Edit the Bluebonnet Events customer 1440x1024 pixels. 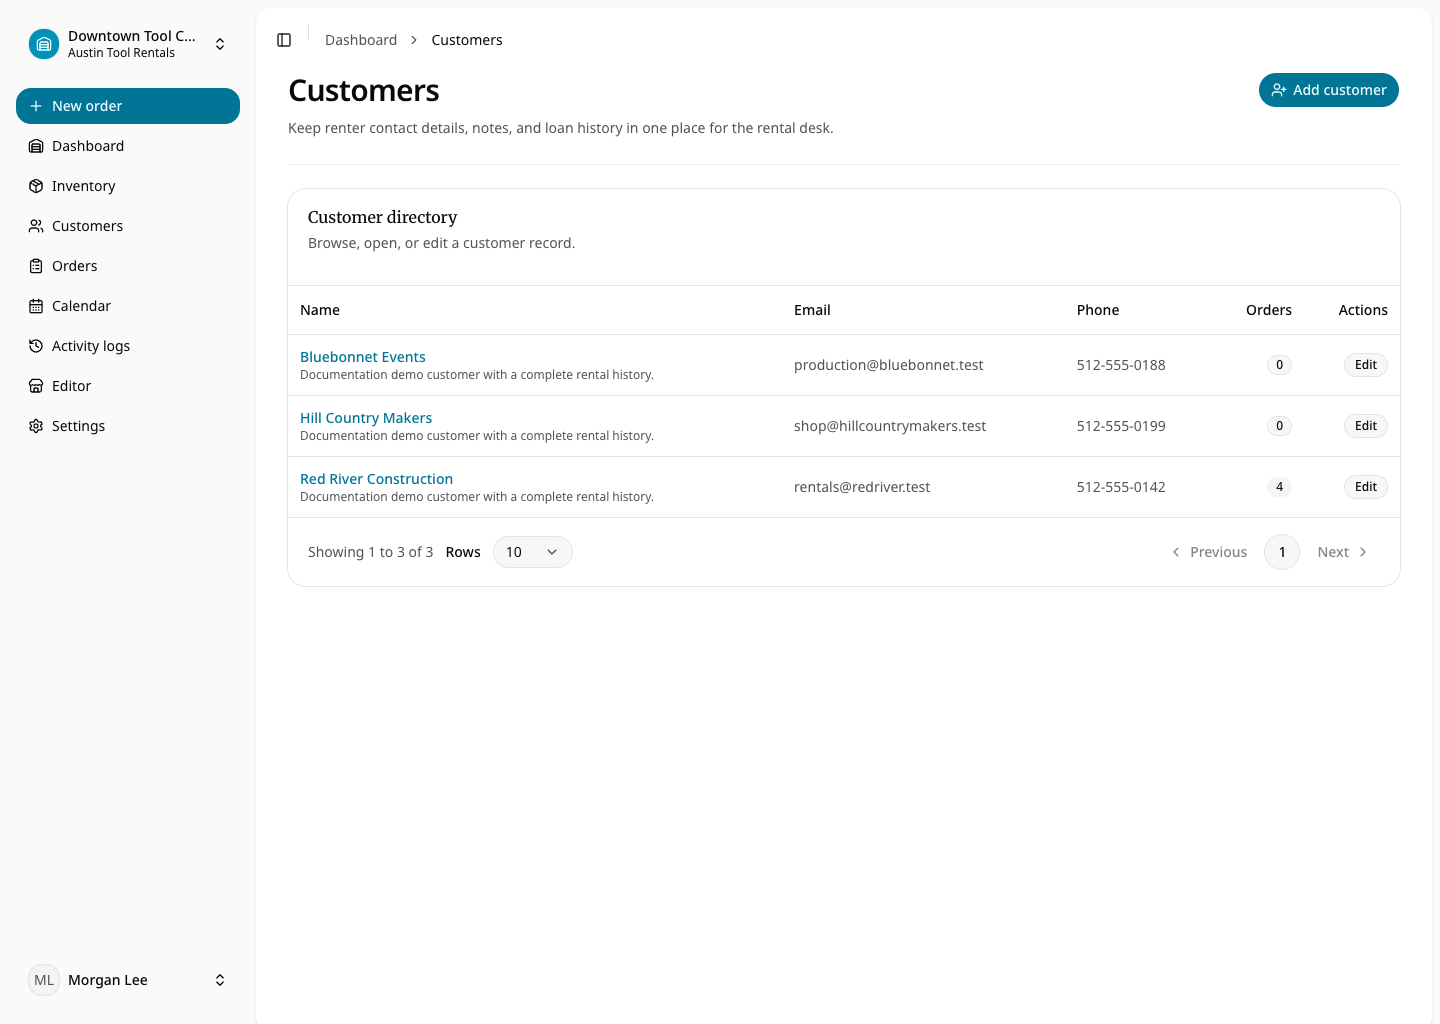pos(1366,365)
